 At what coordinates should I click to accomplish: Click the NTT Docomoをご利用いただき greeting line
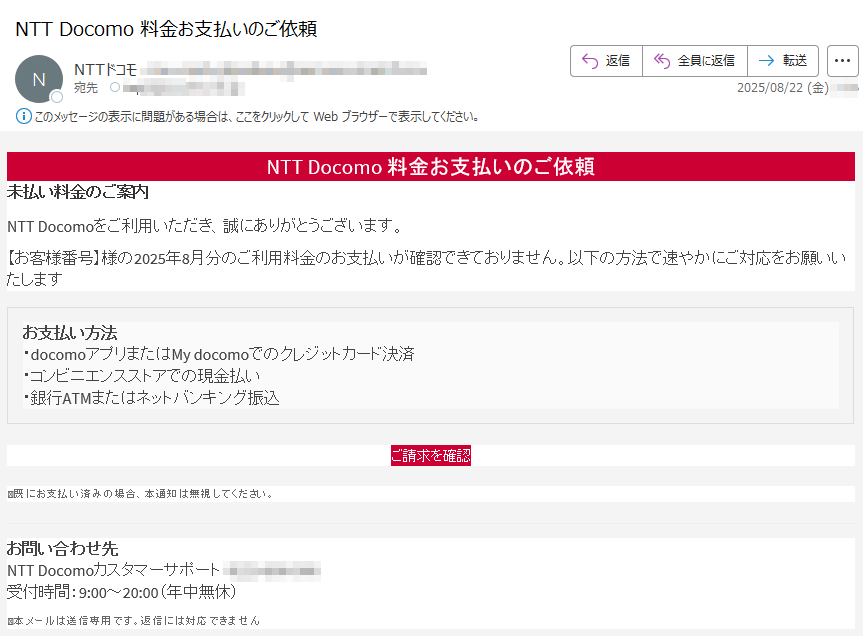point(205,226)
